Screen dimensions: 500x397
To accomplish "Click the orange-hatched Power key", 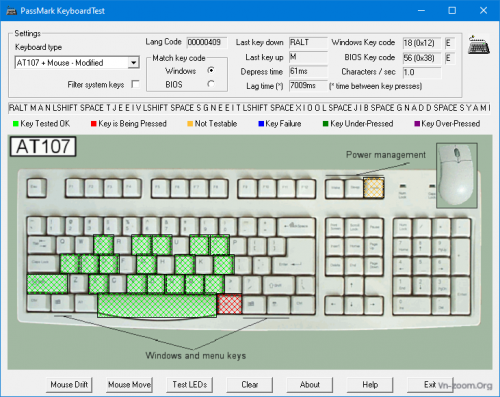I will click(374, 188).
